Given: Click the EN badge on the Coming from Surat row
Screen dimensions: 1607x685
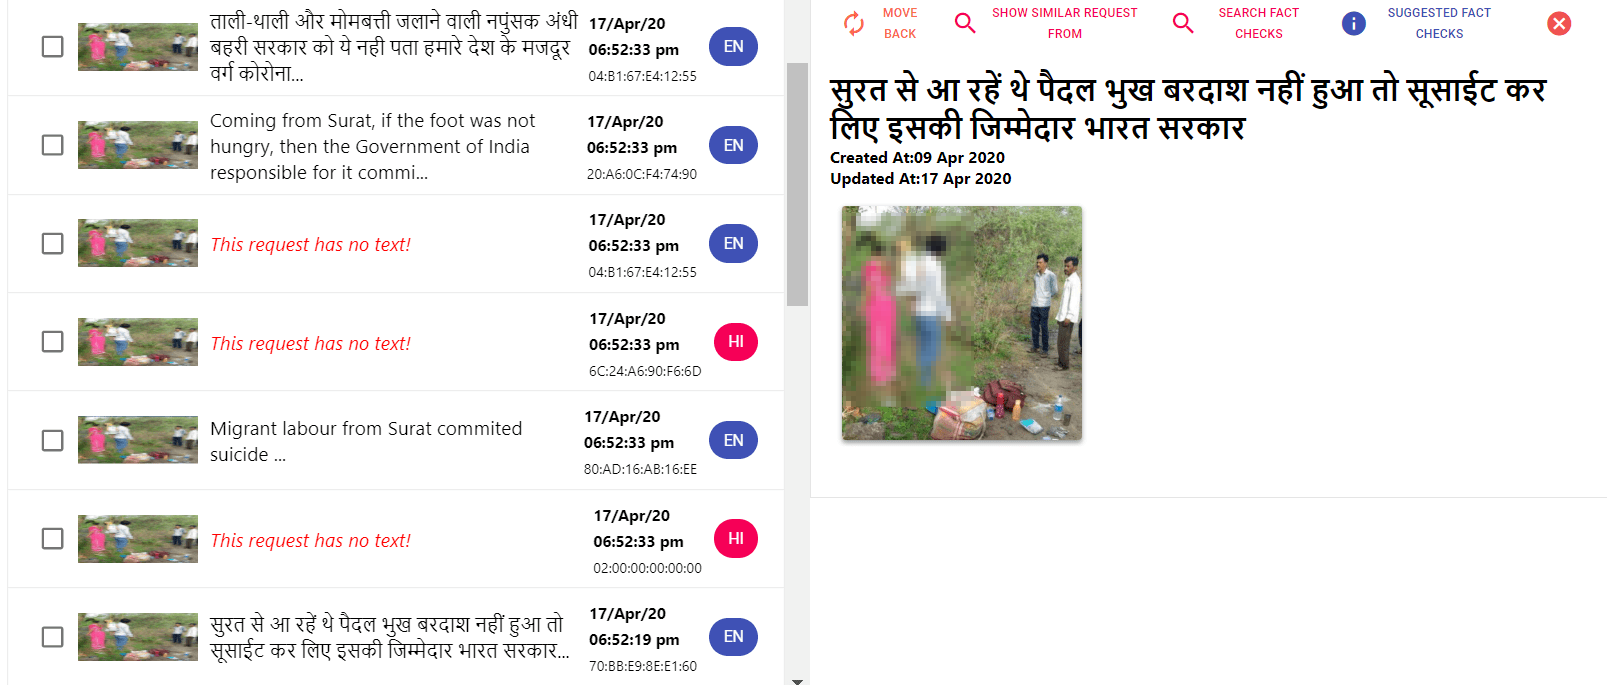Looking at the screenshot, I should click(x=733, y=145).
